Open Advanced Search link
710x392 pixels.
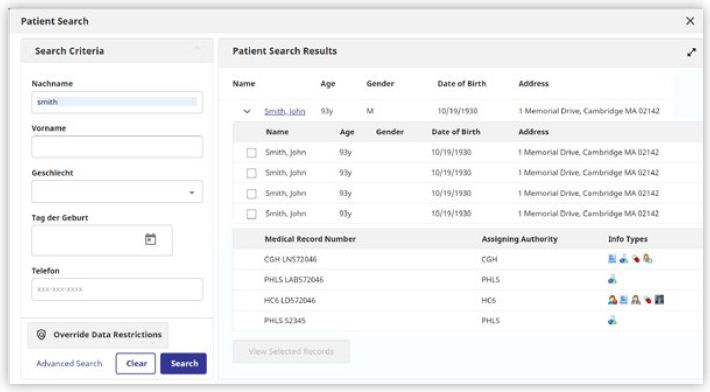(x=69, y=363)
